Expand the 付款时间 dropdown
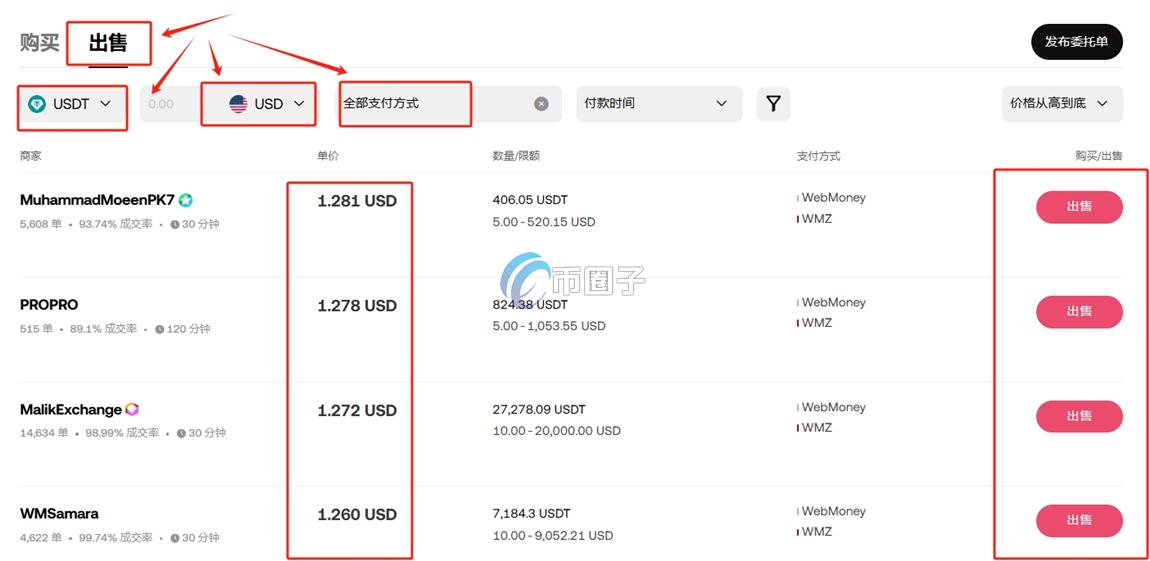The height and width of the screenshot is (561, 1150). point(658,103)
